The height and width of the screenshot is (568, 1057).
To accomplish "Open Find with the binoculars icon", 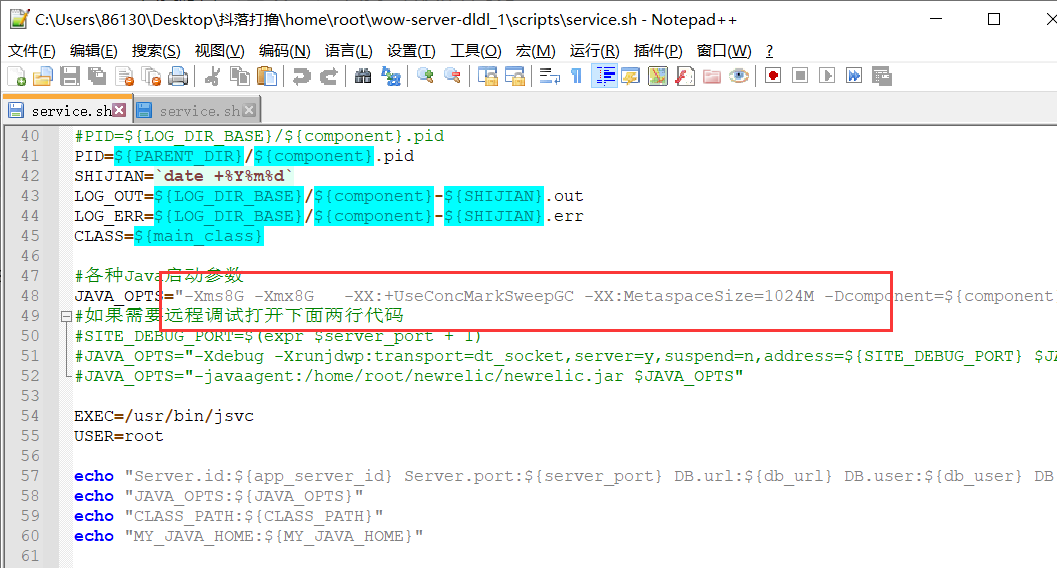I will (363, 76).
